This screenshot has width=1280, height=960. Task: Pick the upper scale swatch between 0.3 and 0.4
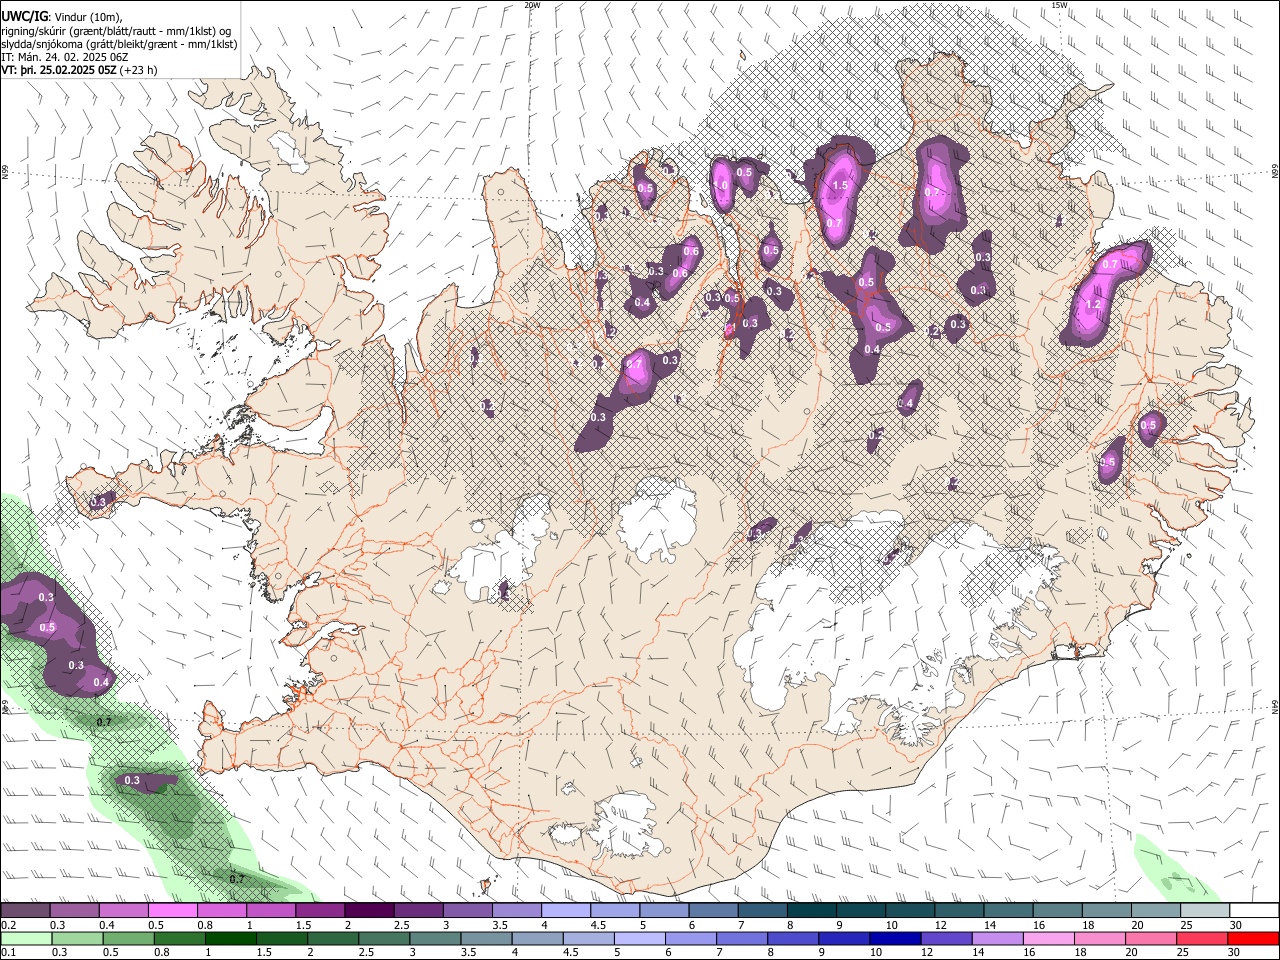coord(74,910)
